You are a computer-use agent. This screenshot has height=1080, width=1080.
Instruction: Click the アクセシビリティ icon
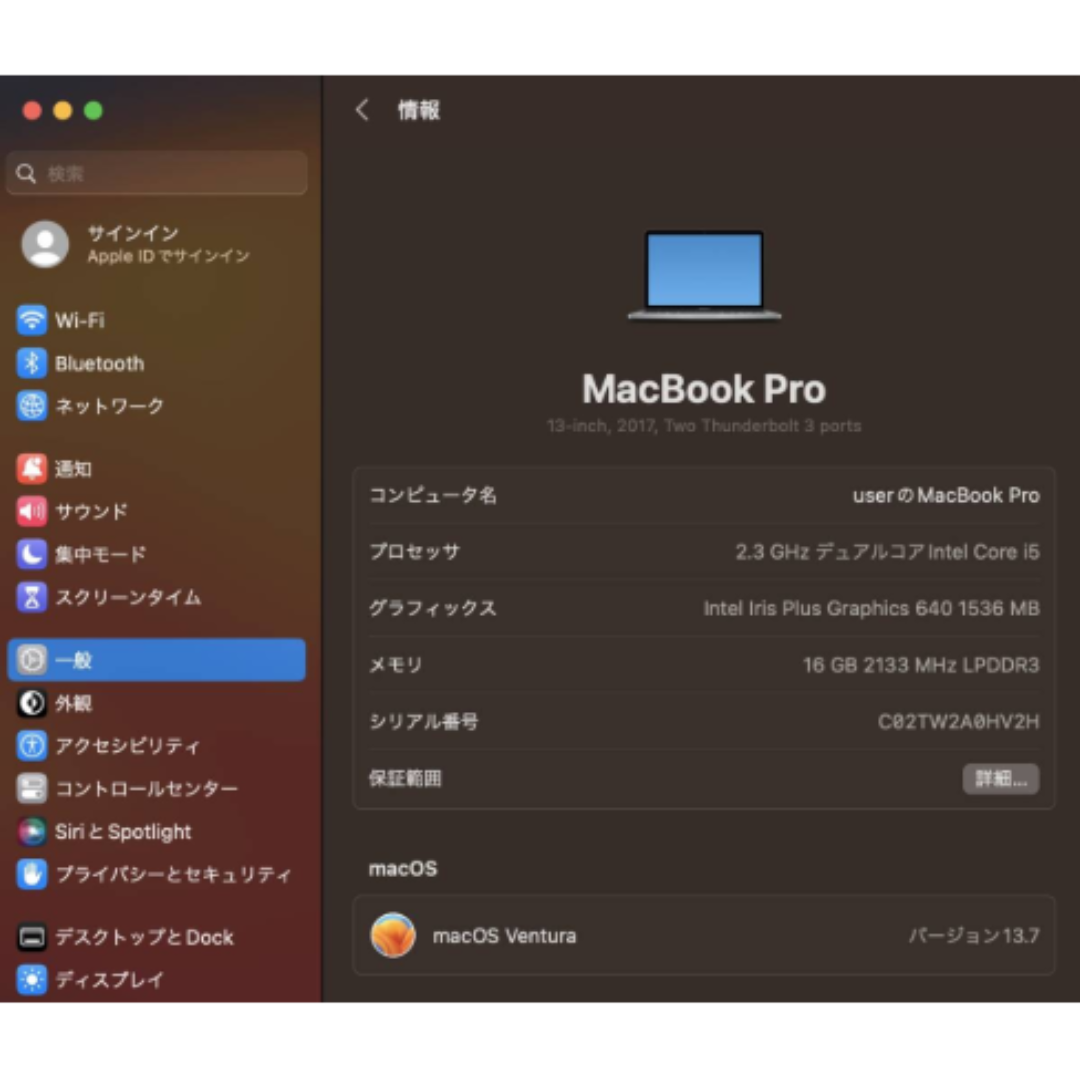32,745
